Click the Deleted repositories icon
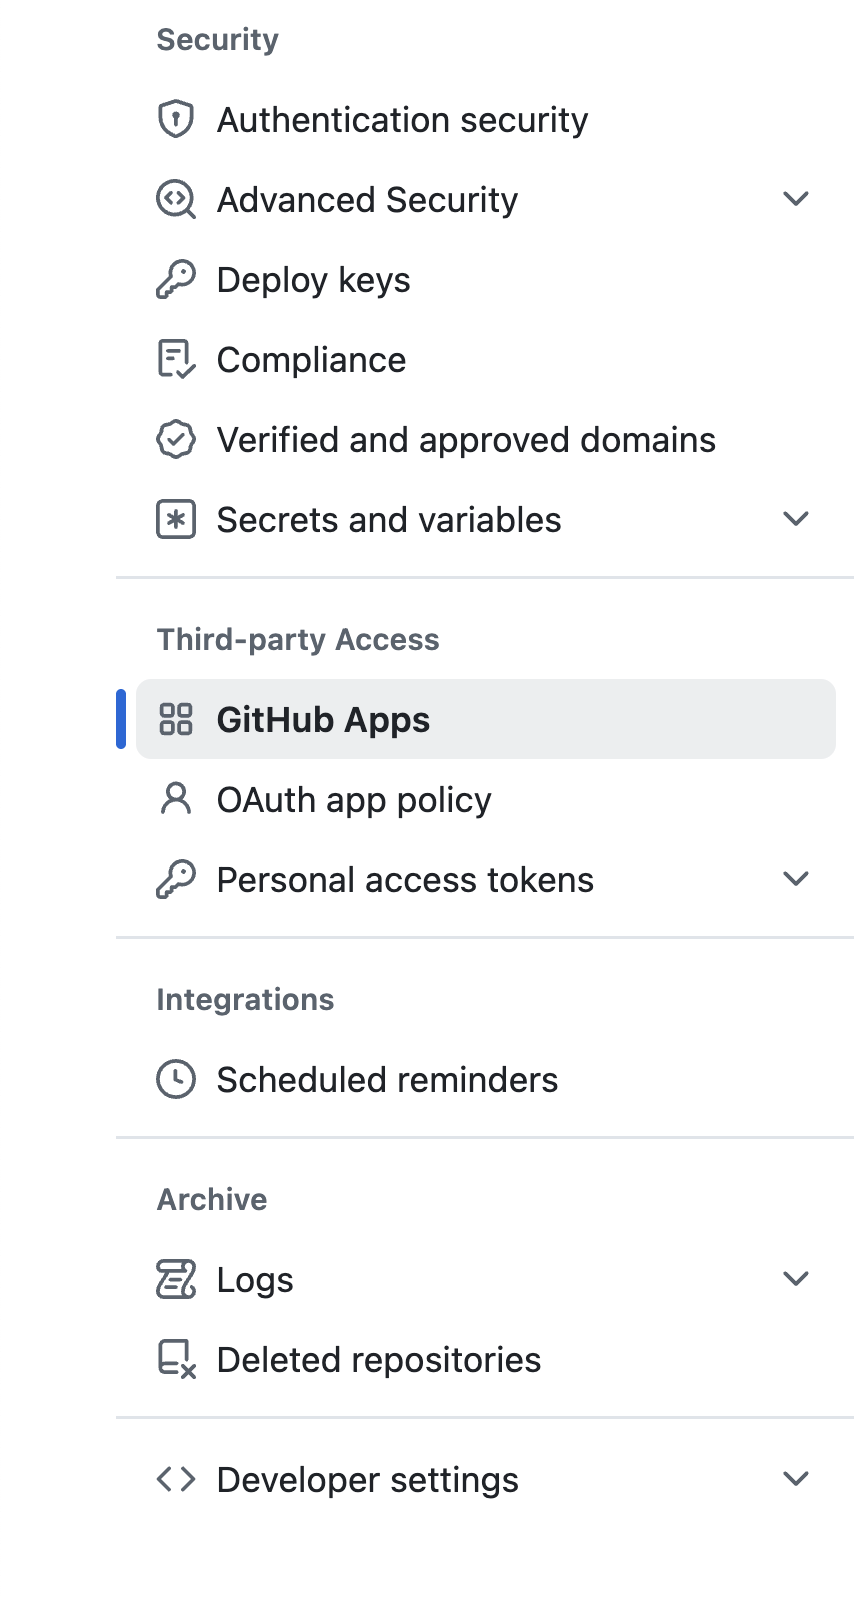The width and height of the screenshot is (854, 1598). tap(176, 1359)
